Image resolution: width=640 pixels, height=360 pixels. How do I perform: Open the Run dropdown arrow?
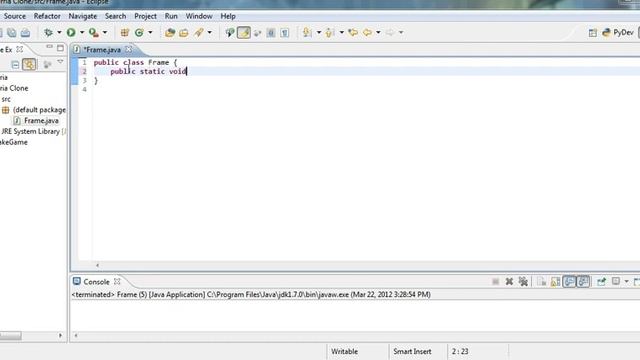82,32
